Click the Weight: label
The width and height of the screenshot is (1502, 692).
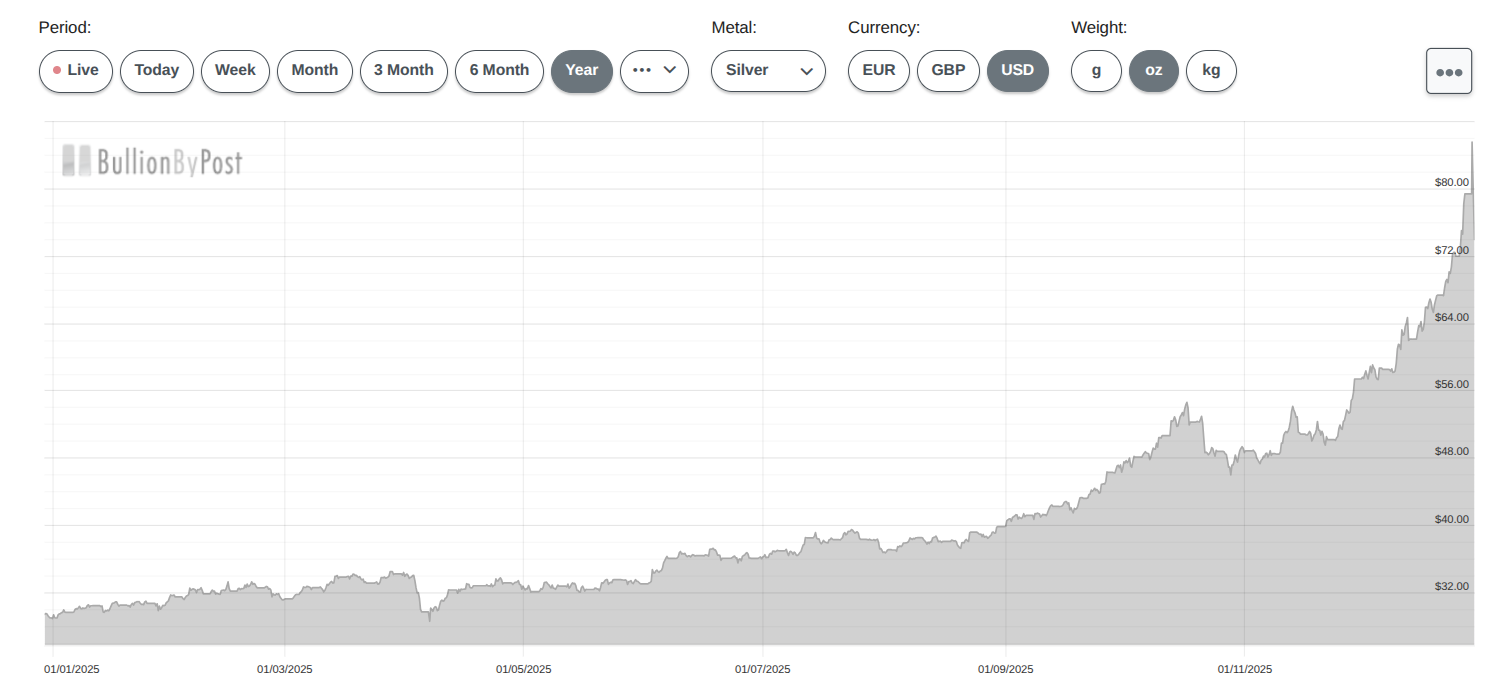click(x=1099, y=28)
